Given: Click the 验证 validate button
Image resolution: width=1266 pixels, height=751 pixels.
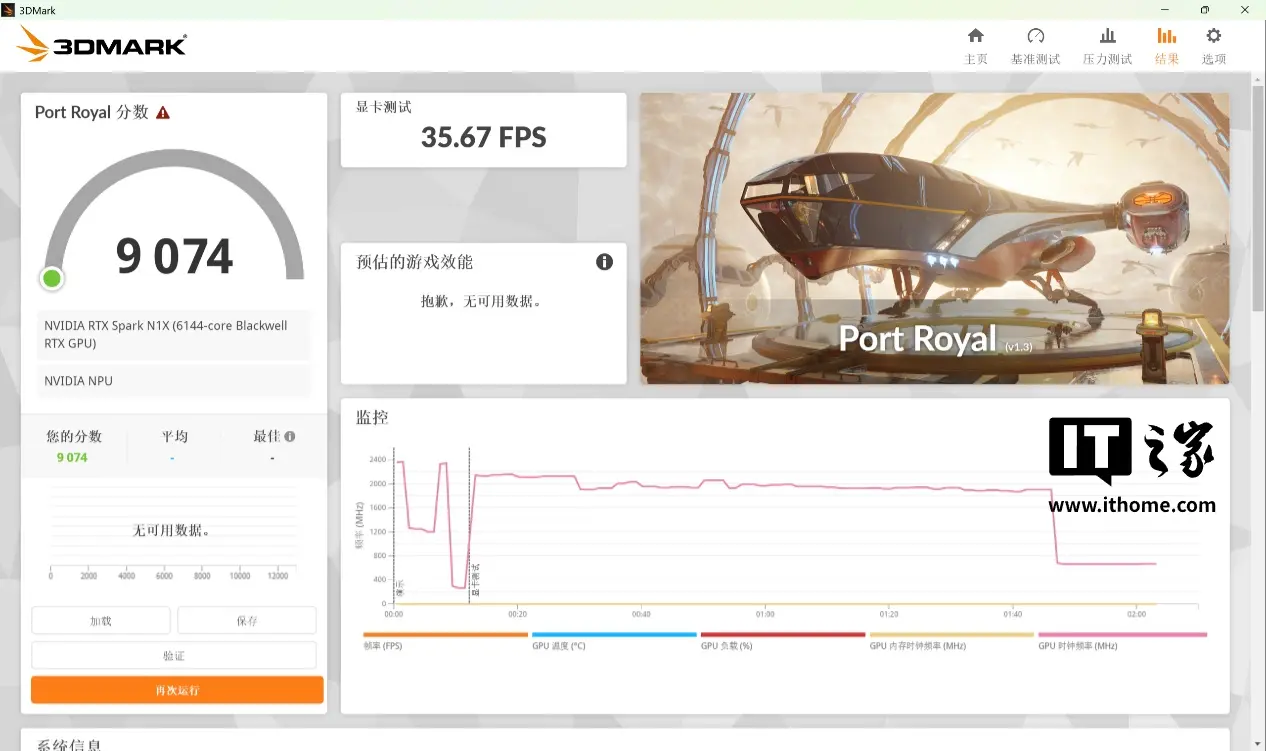Looking at the screenshot, I should pos(174,656).
